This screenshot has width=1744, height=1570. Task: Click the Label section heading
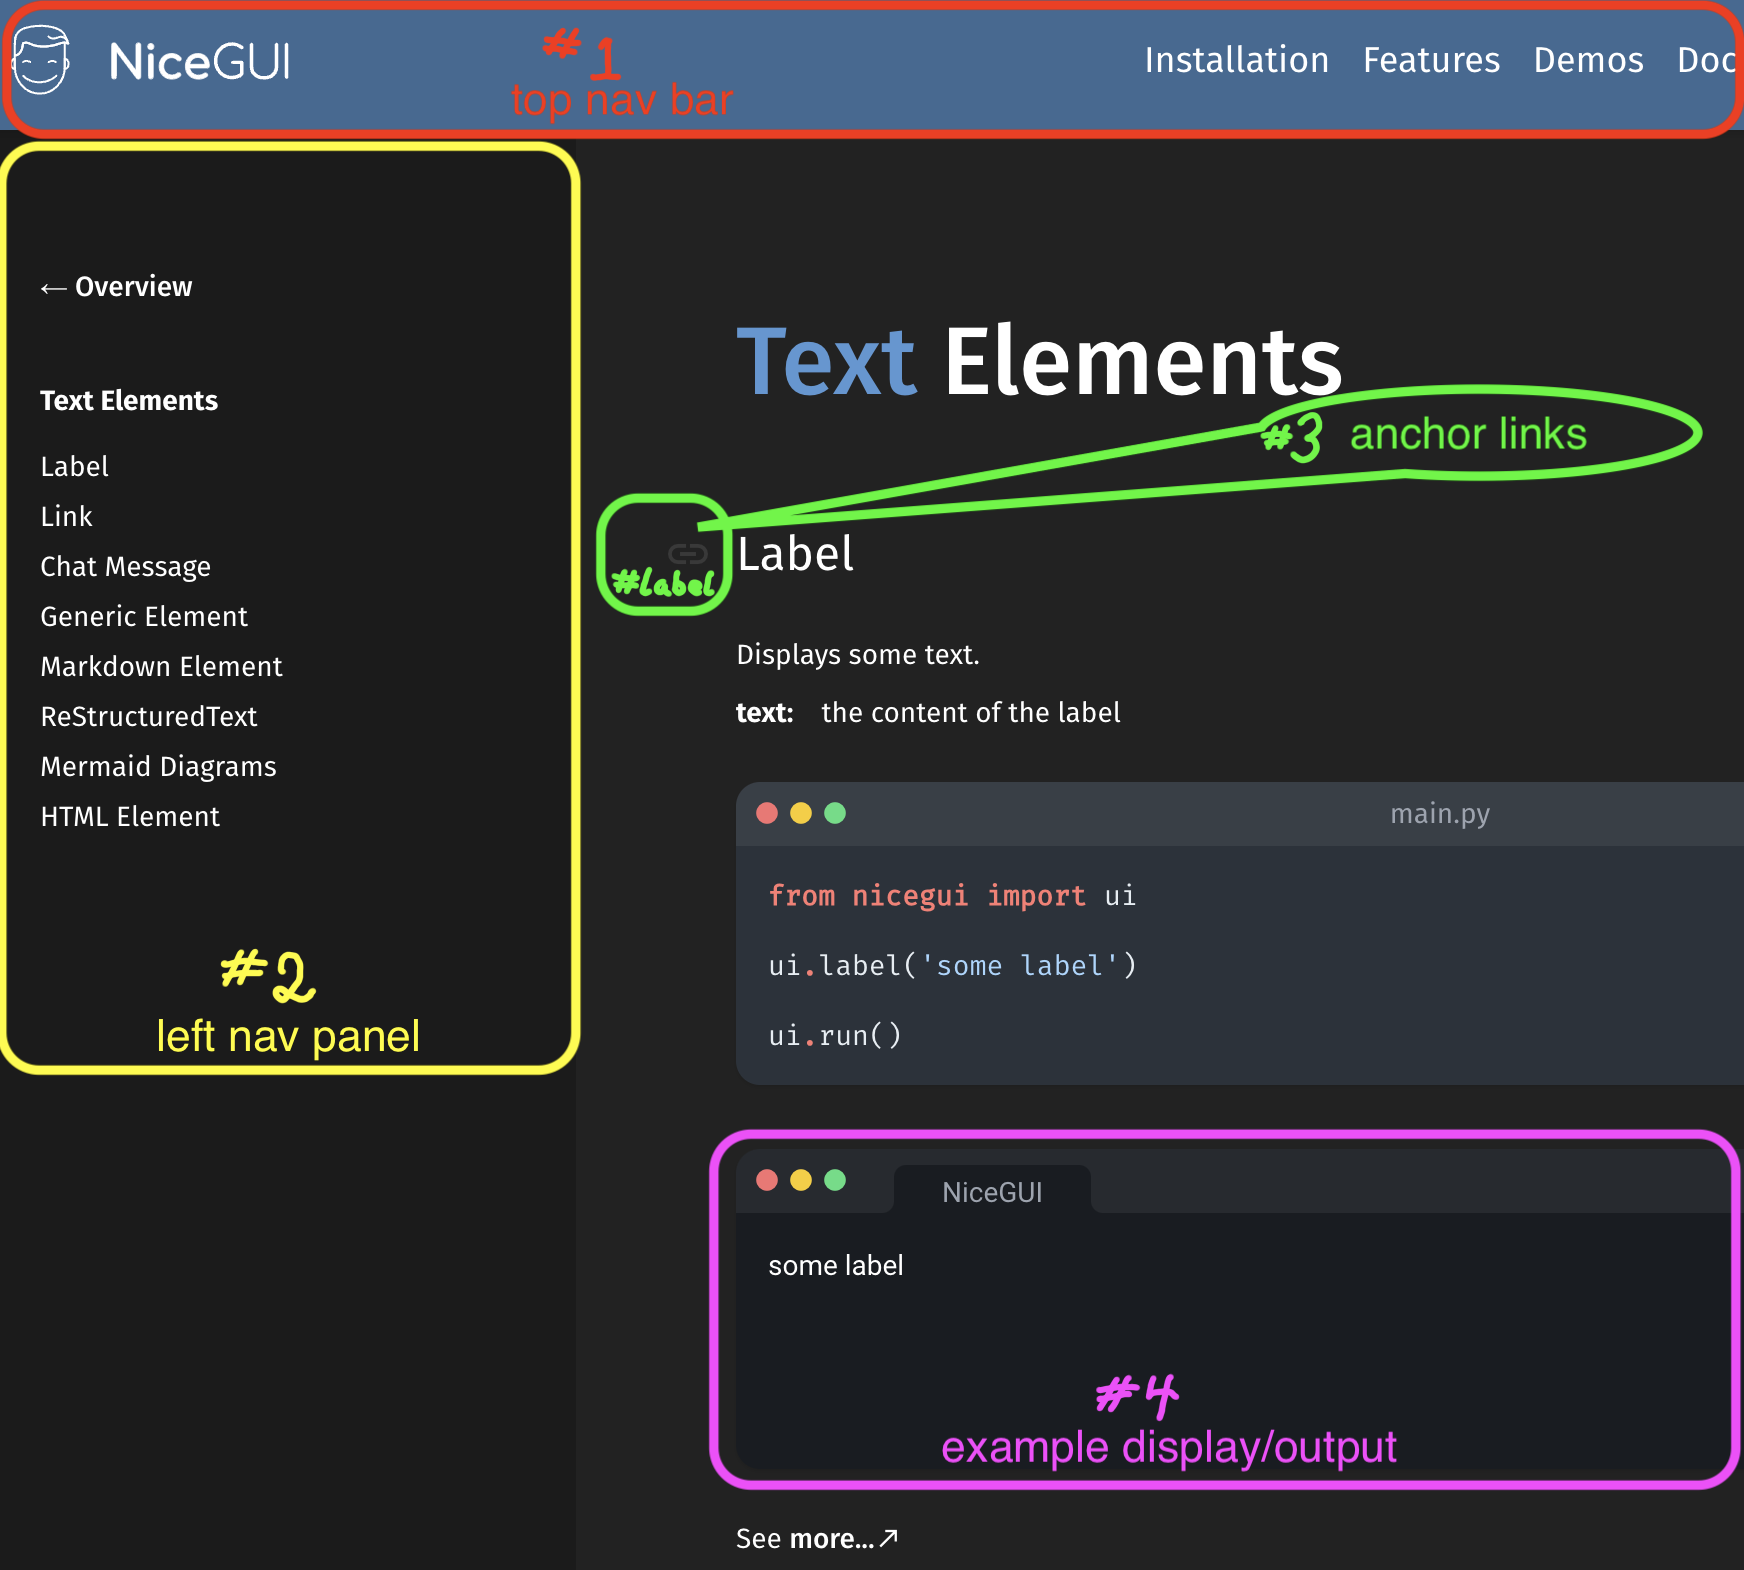[x=796, y=554]
